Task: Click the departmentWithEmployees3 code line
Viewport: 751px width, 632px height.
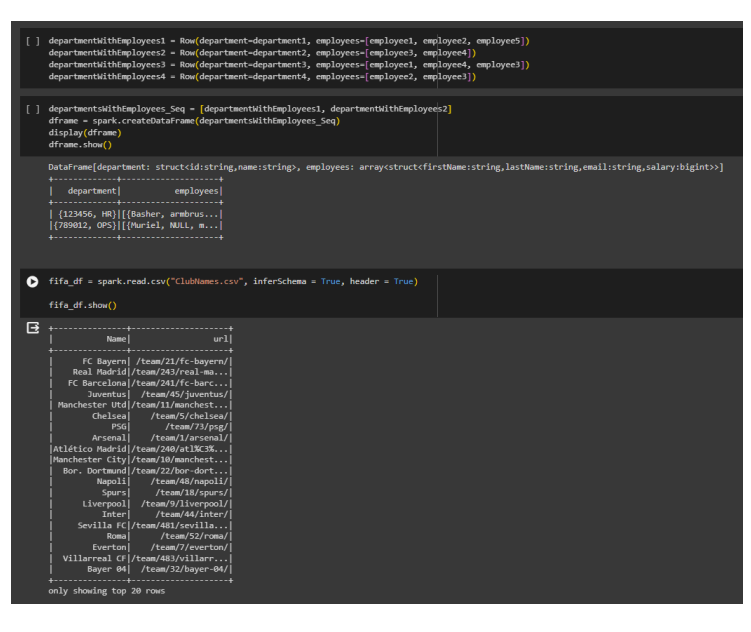Action: (x=289, y=65)
